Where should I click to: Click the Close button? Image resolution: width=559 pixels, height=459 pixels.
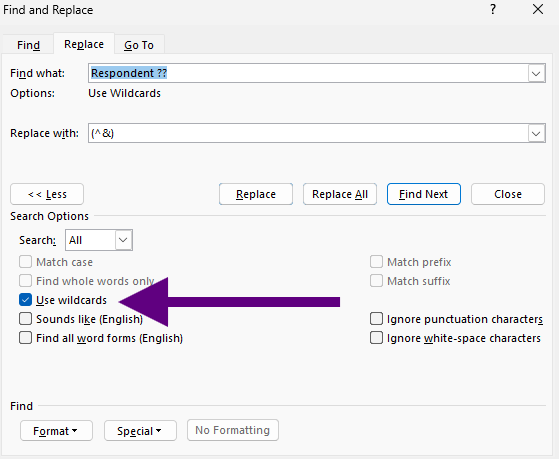tap(508, 194)
